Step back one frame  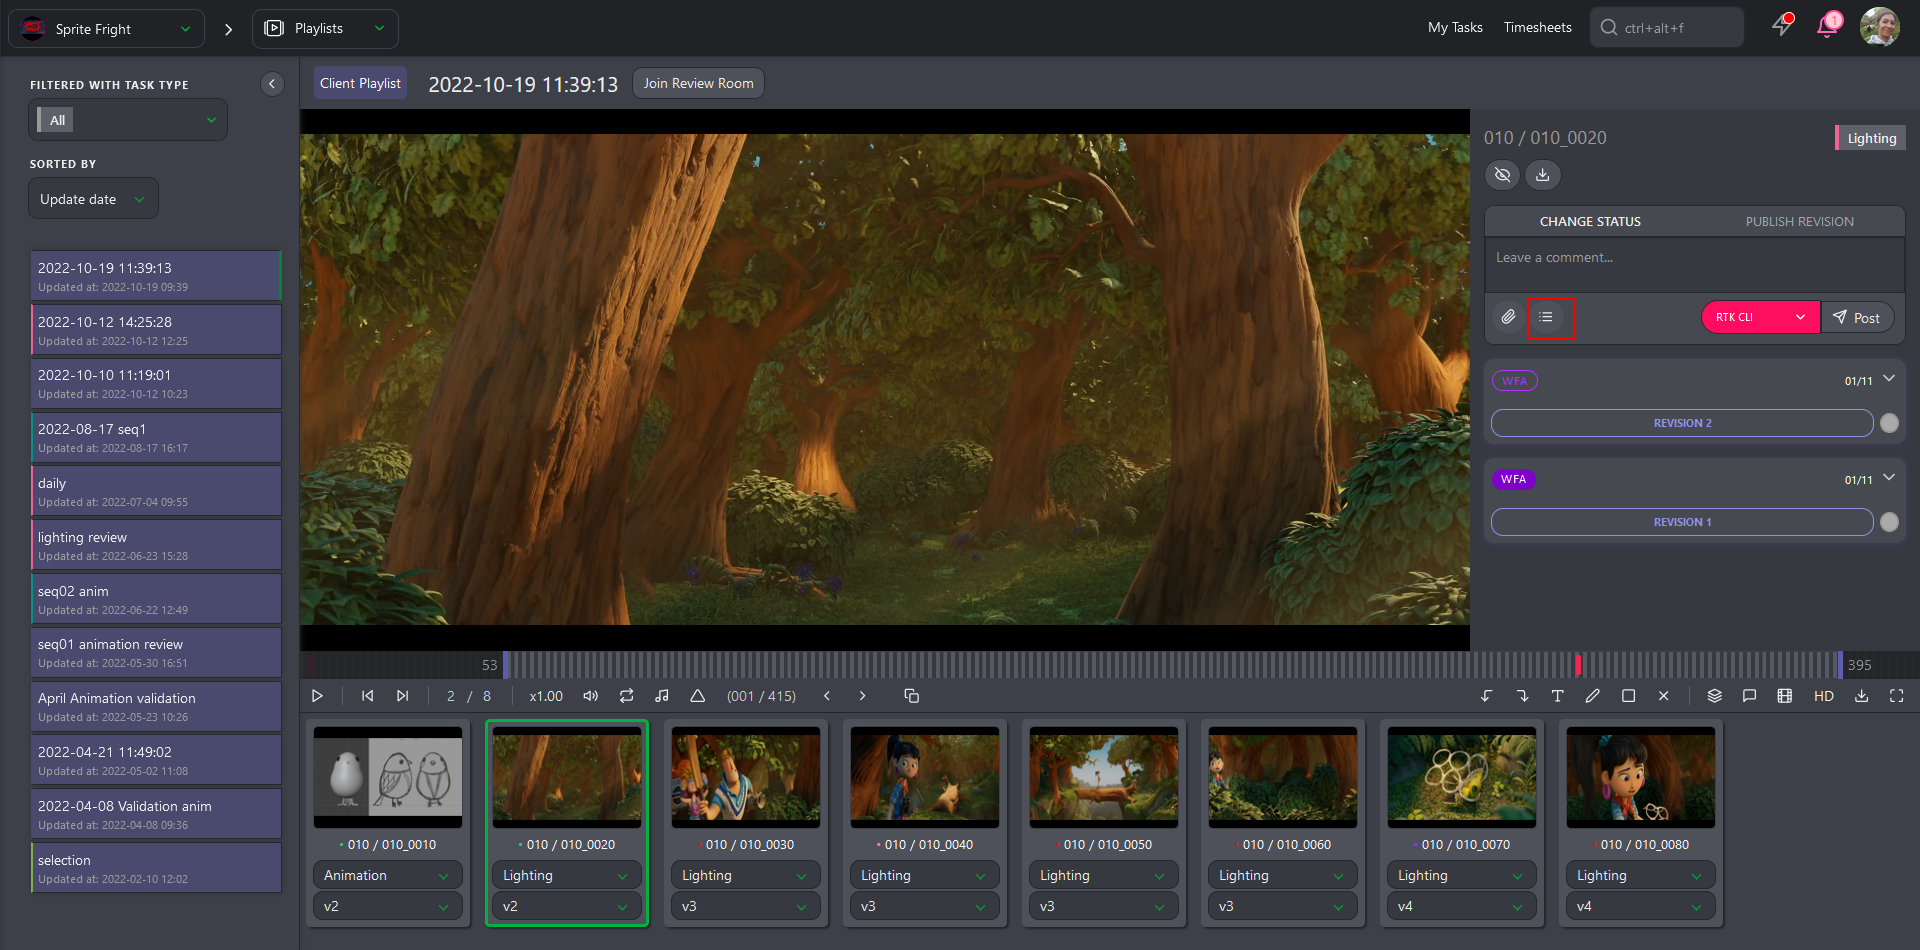click(x=827, y=696)
